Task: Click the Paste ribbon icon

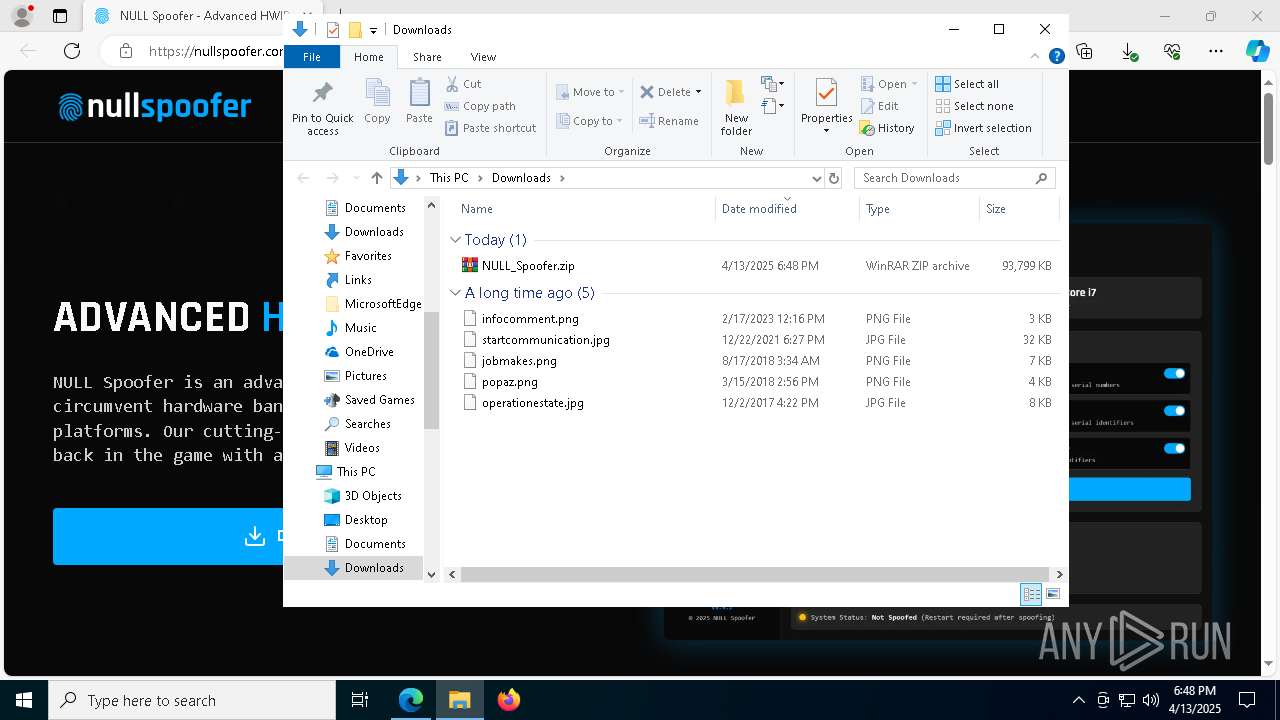Action: pyautogui.click(x=419, y=102)
